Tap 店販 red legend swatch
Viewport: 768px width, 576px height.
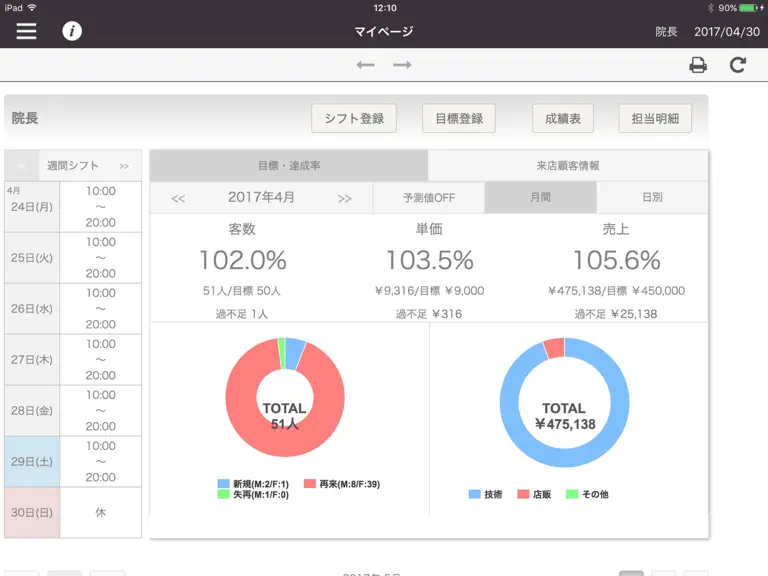tap(523, 494)
